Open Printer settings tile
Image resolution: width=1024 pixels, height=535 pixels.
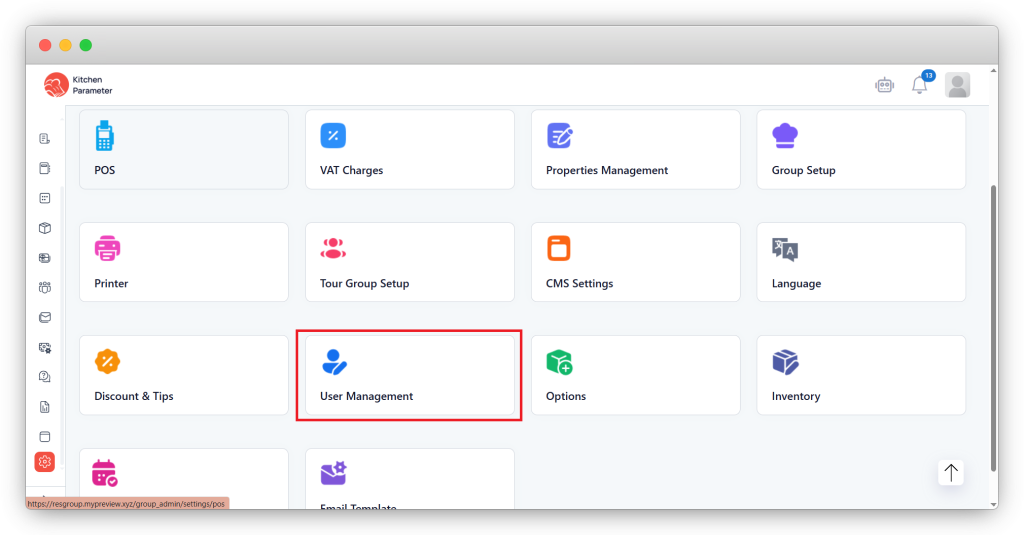click(x=183, y=262)
